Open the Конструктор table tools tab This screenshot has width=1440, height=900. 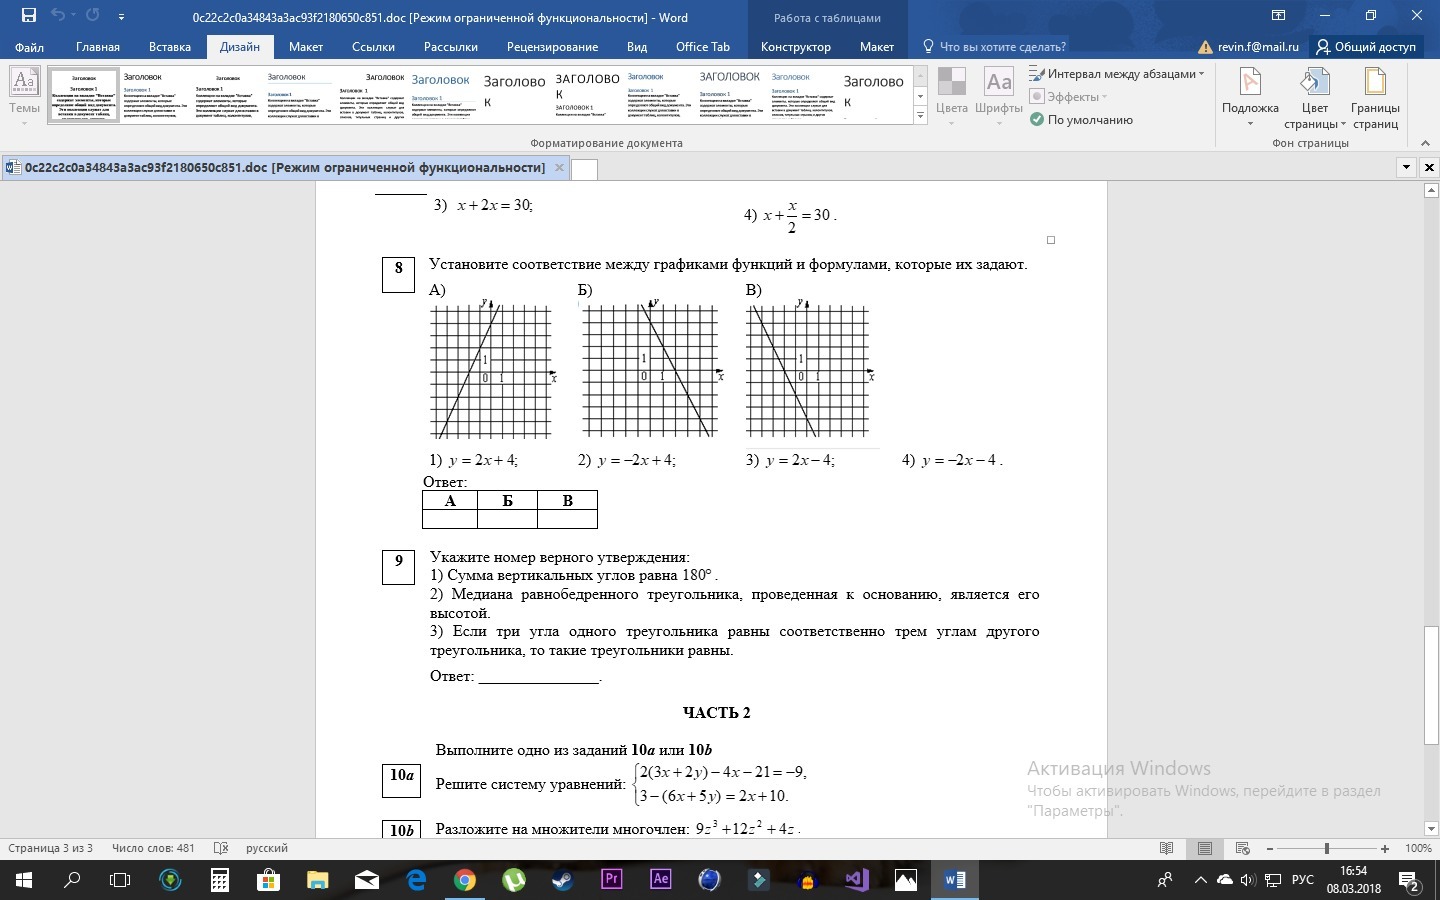click(x=796, y=47)
